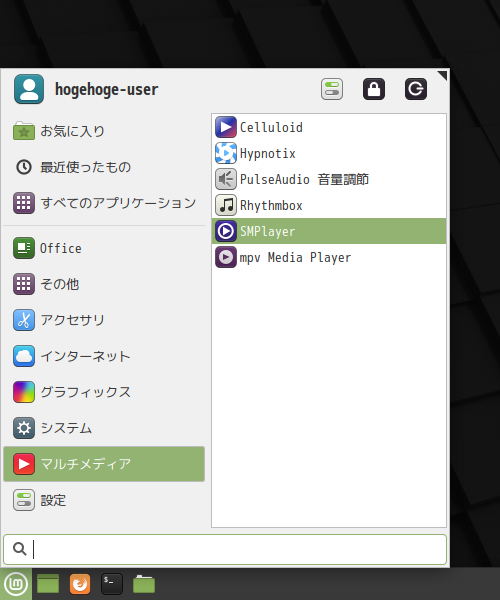Click the grid icon for すべてのアプリケーション
Viewport: 500px width, 600px height.
[24, 203]
